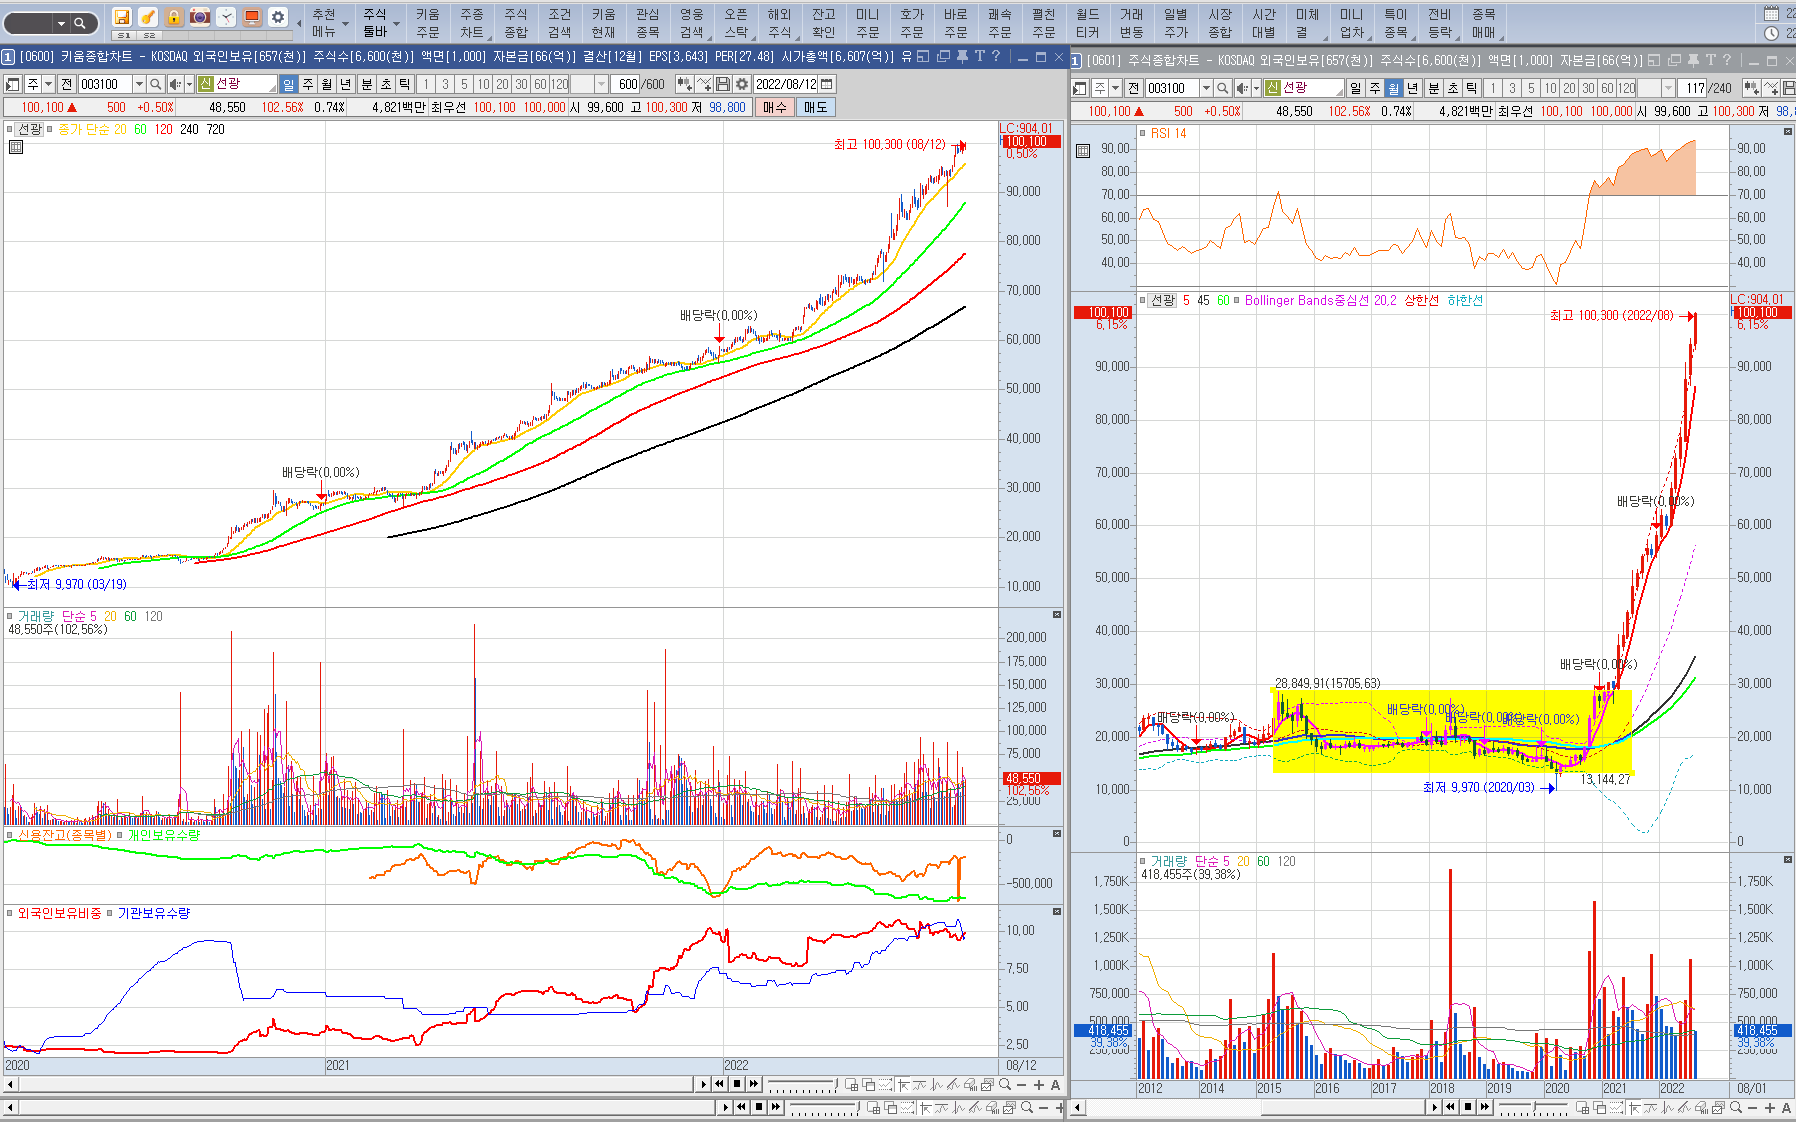The image size is (1796, 1122).
Task: Select monthly (월) period in right chart
Action: 1394,89
